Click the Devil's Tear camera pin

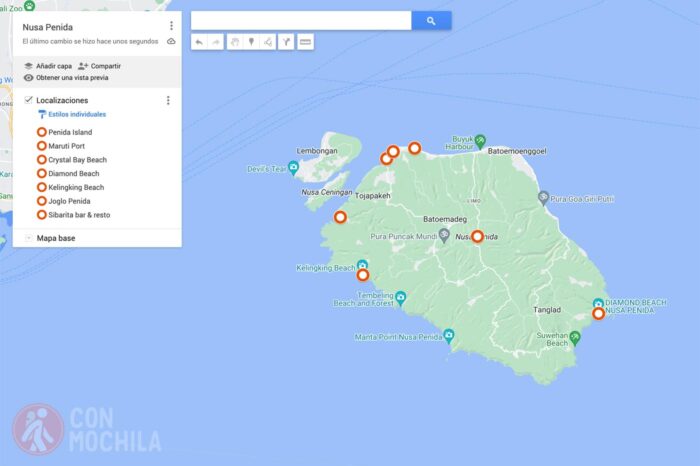click(293, 168)
